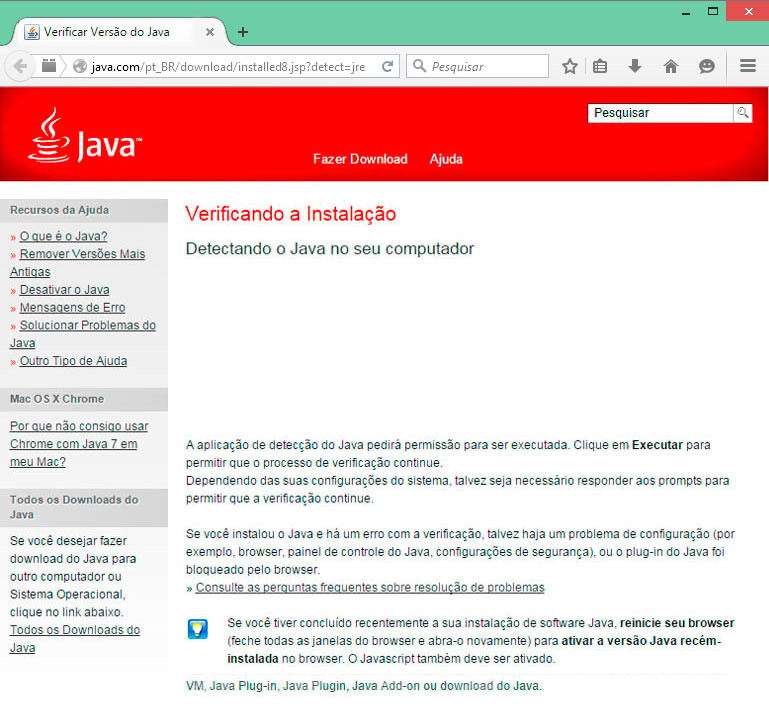The image size is (769, 707).
Task: Close the browser window
Action: click(x=748, y=11)
